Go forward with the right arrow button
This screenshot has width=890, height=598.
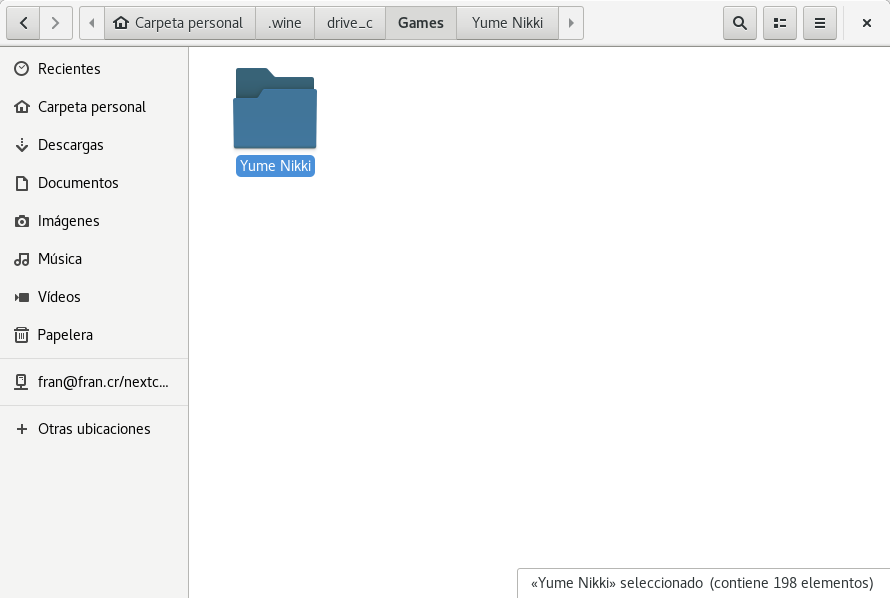(x=56, y=23)
